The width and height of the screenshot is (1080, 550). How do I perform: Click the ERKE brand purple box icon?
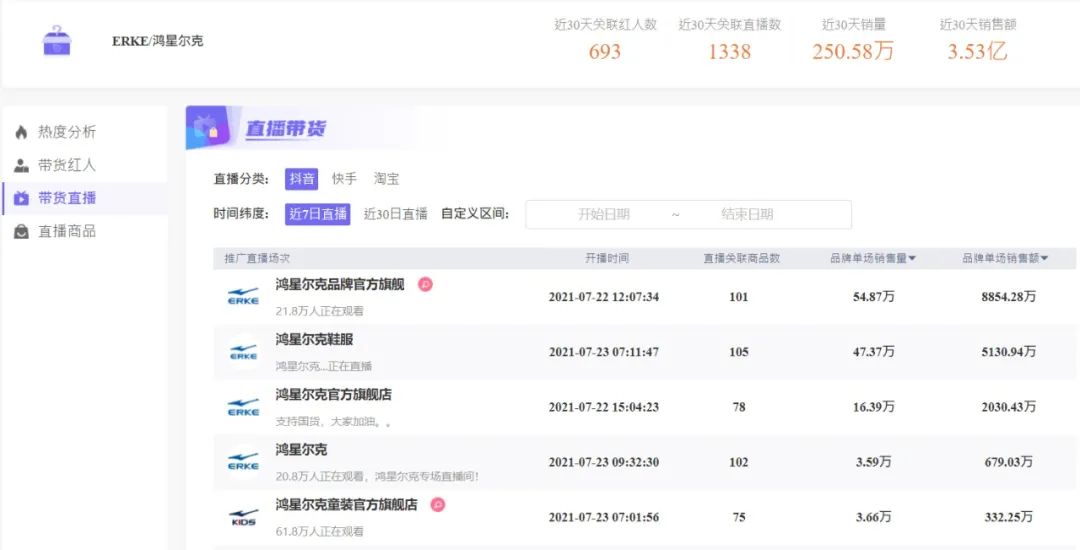[x=56, y=41]
